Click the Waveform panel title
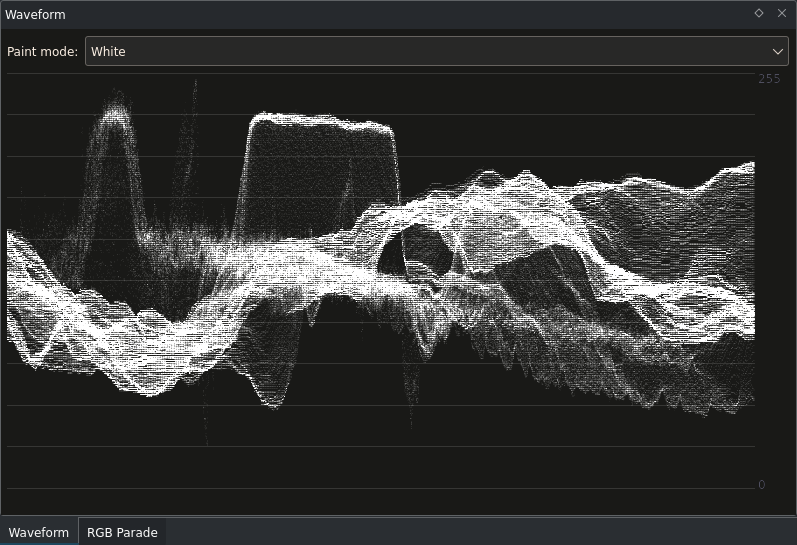Viewport: 797px width, 545px height. click(36, 14)
